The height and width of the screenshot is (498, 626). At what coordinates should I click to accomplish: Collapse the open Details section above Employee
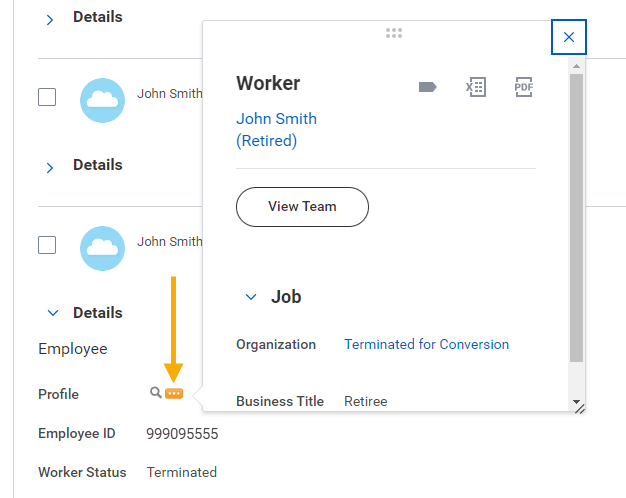53,313
